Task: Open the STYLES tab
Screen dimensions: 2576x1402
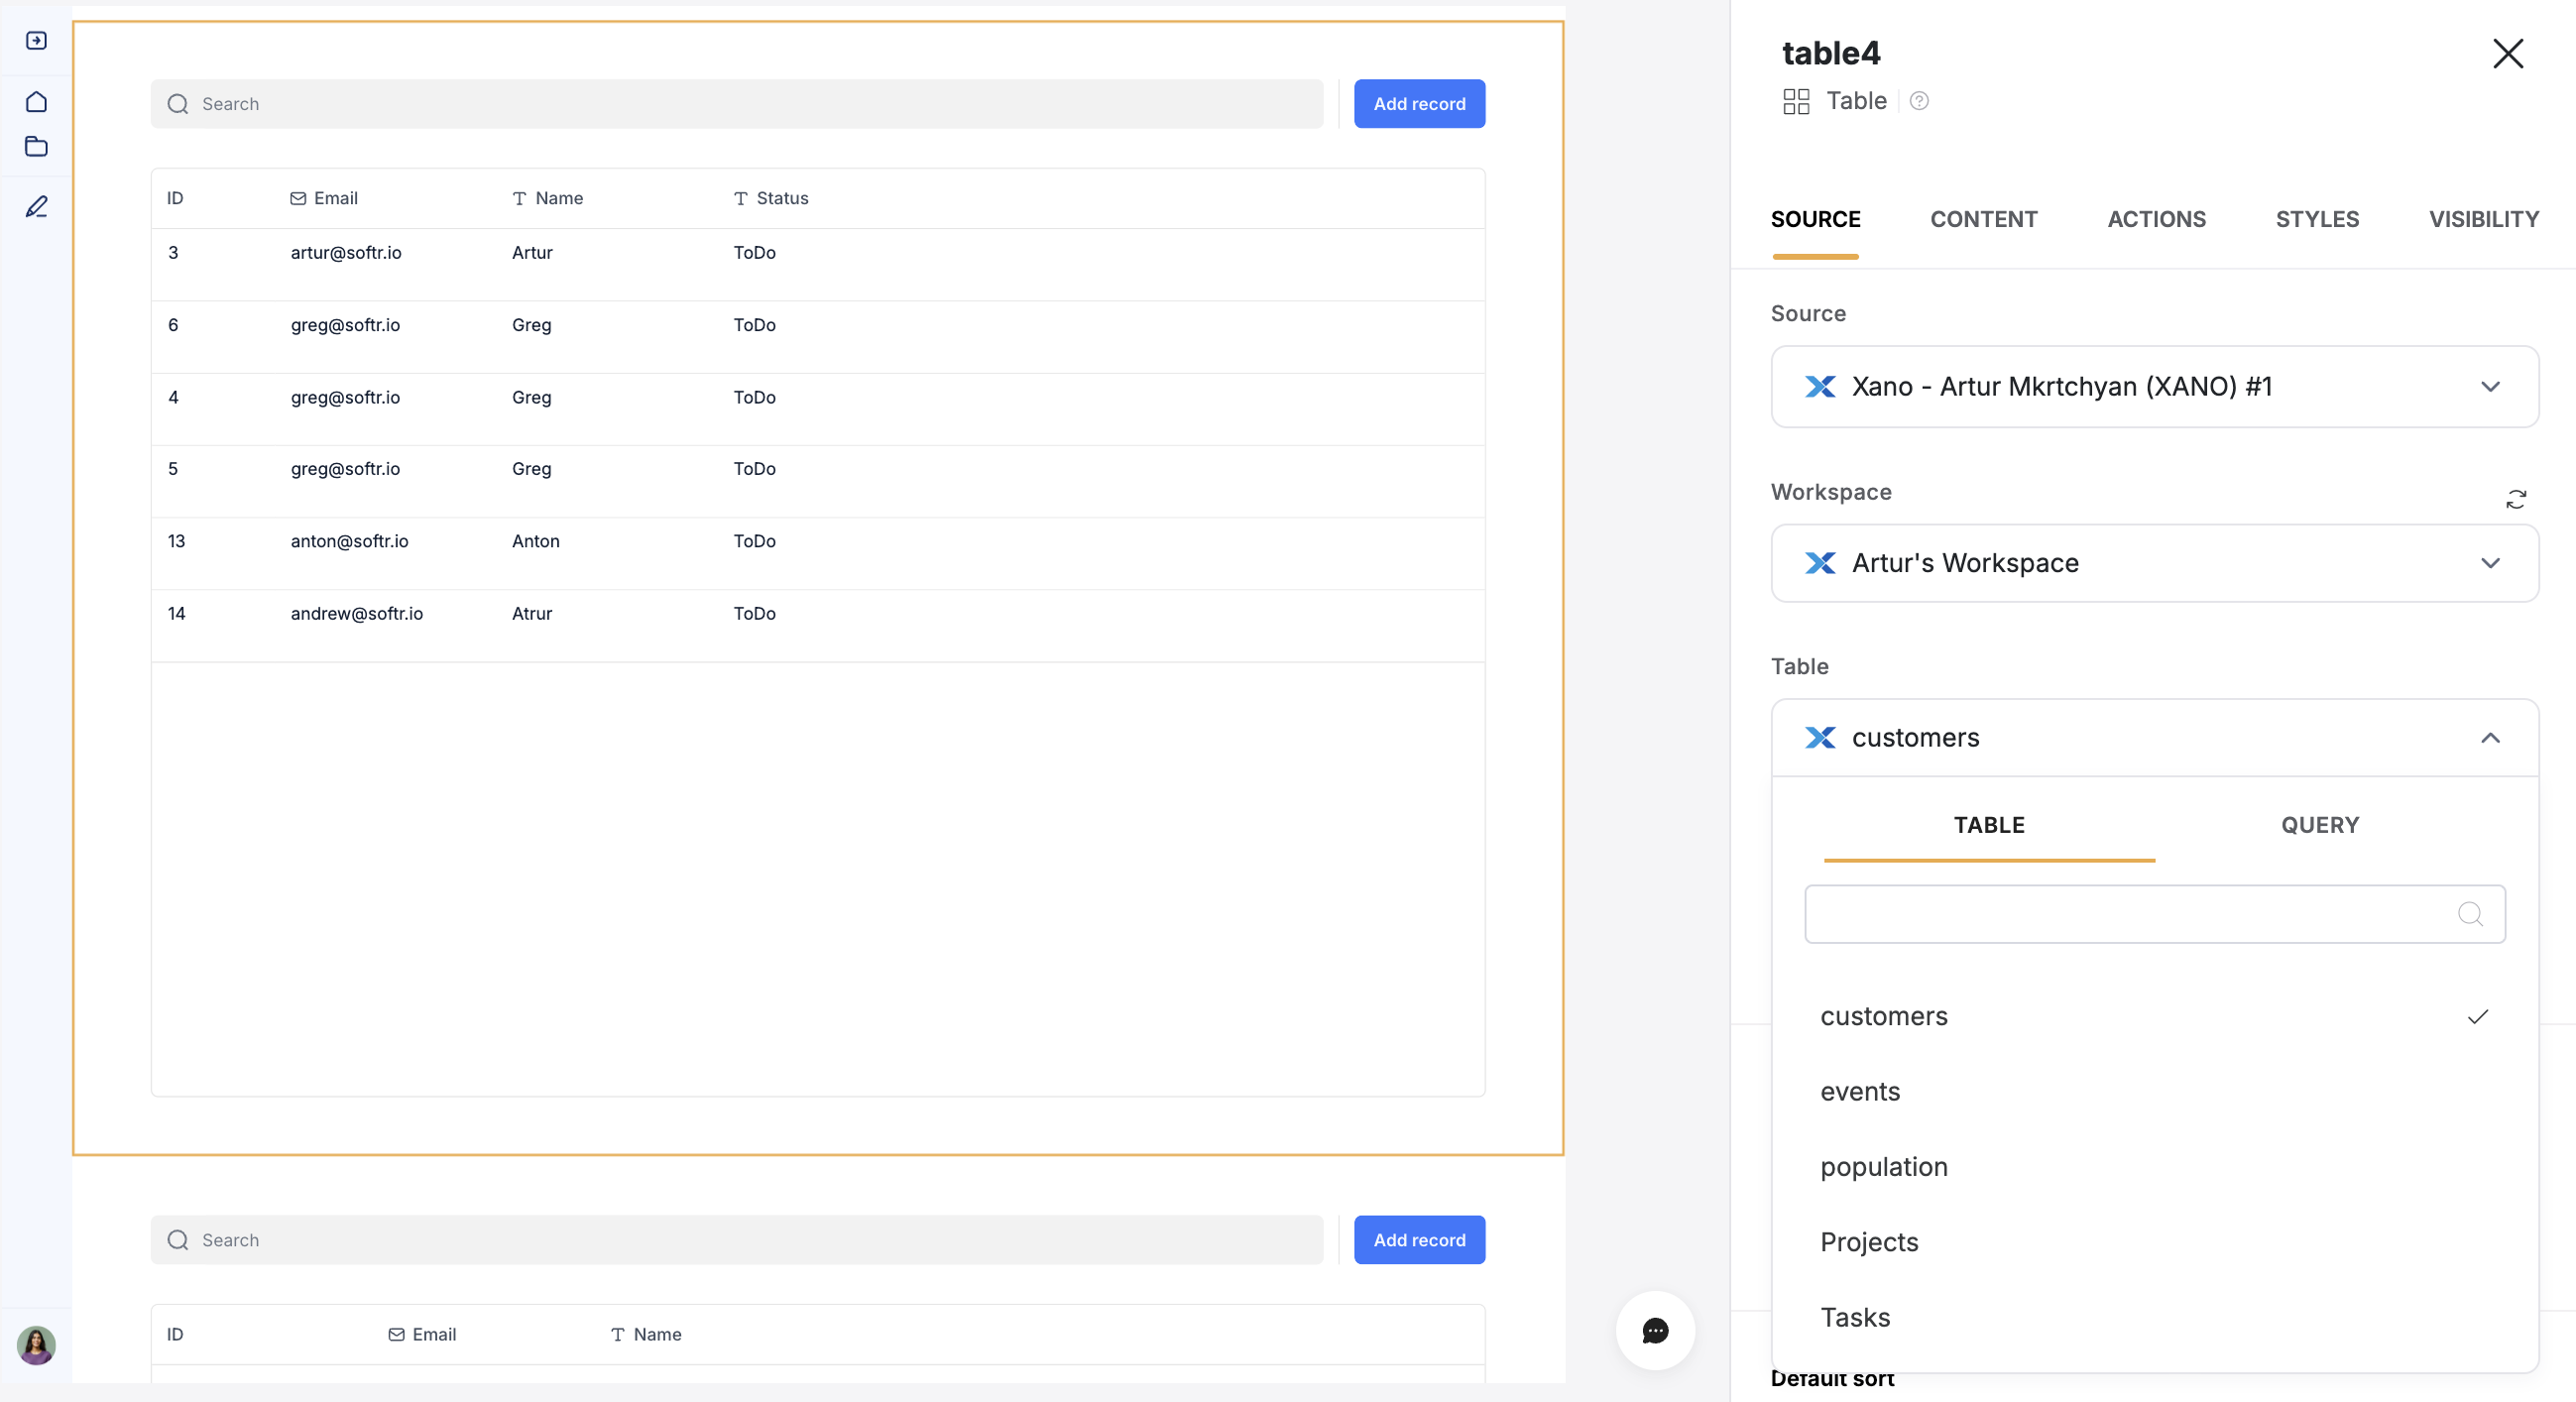Action: (x=2318, y=219)
